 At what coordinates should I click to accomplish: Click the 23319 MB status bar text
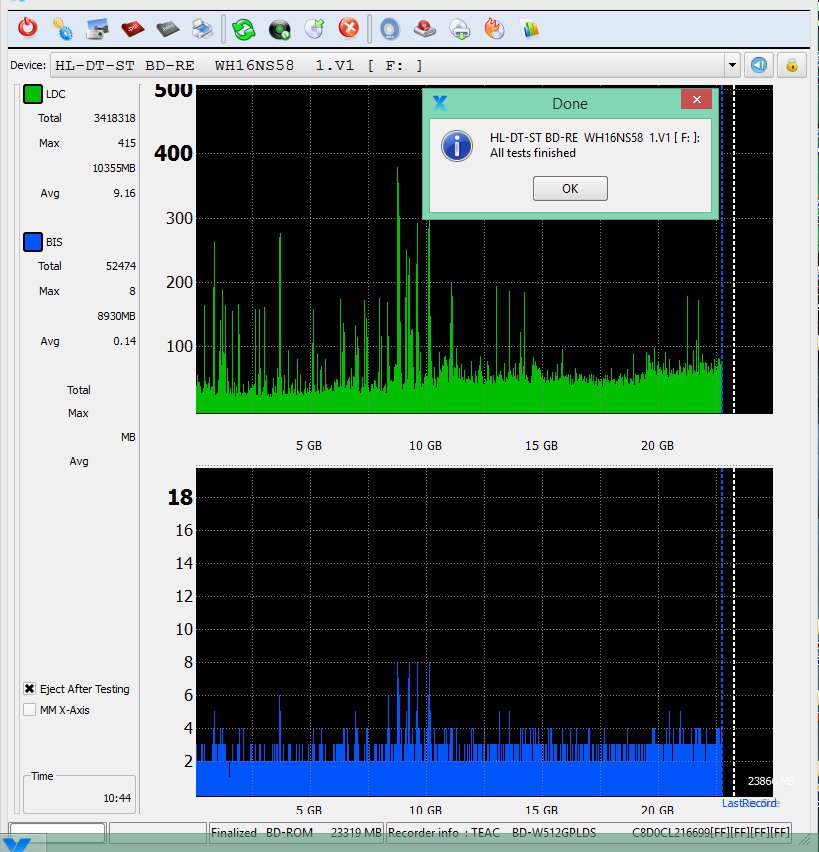[356, 832]
